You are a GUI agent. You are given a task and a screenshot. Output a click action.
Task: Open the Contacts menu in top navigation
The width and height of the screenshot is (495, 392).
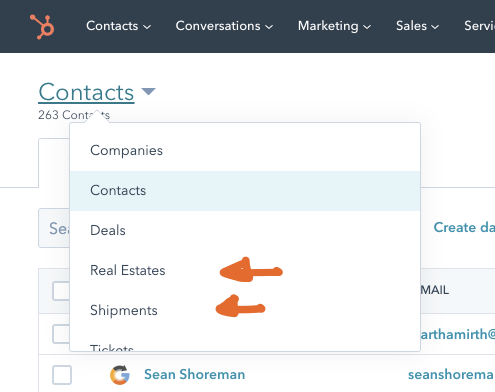(118, 26)
